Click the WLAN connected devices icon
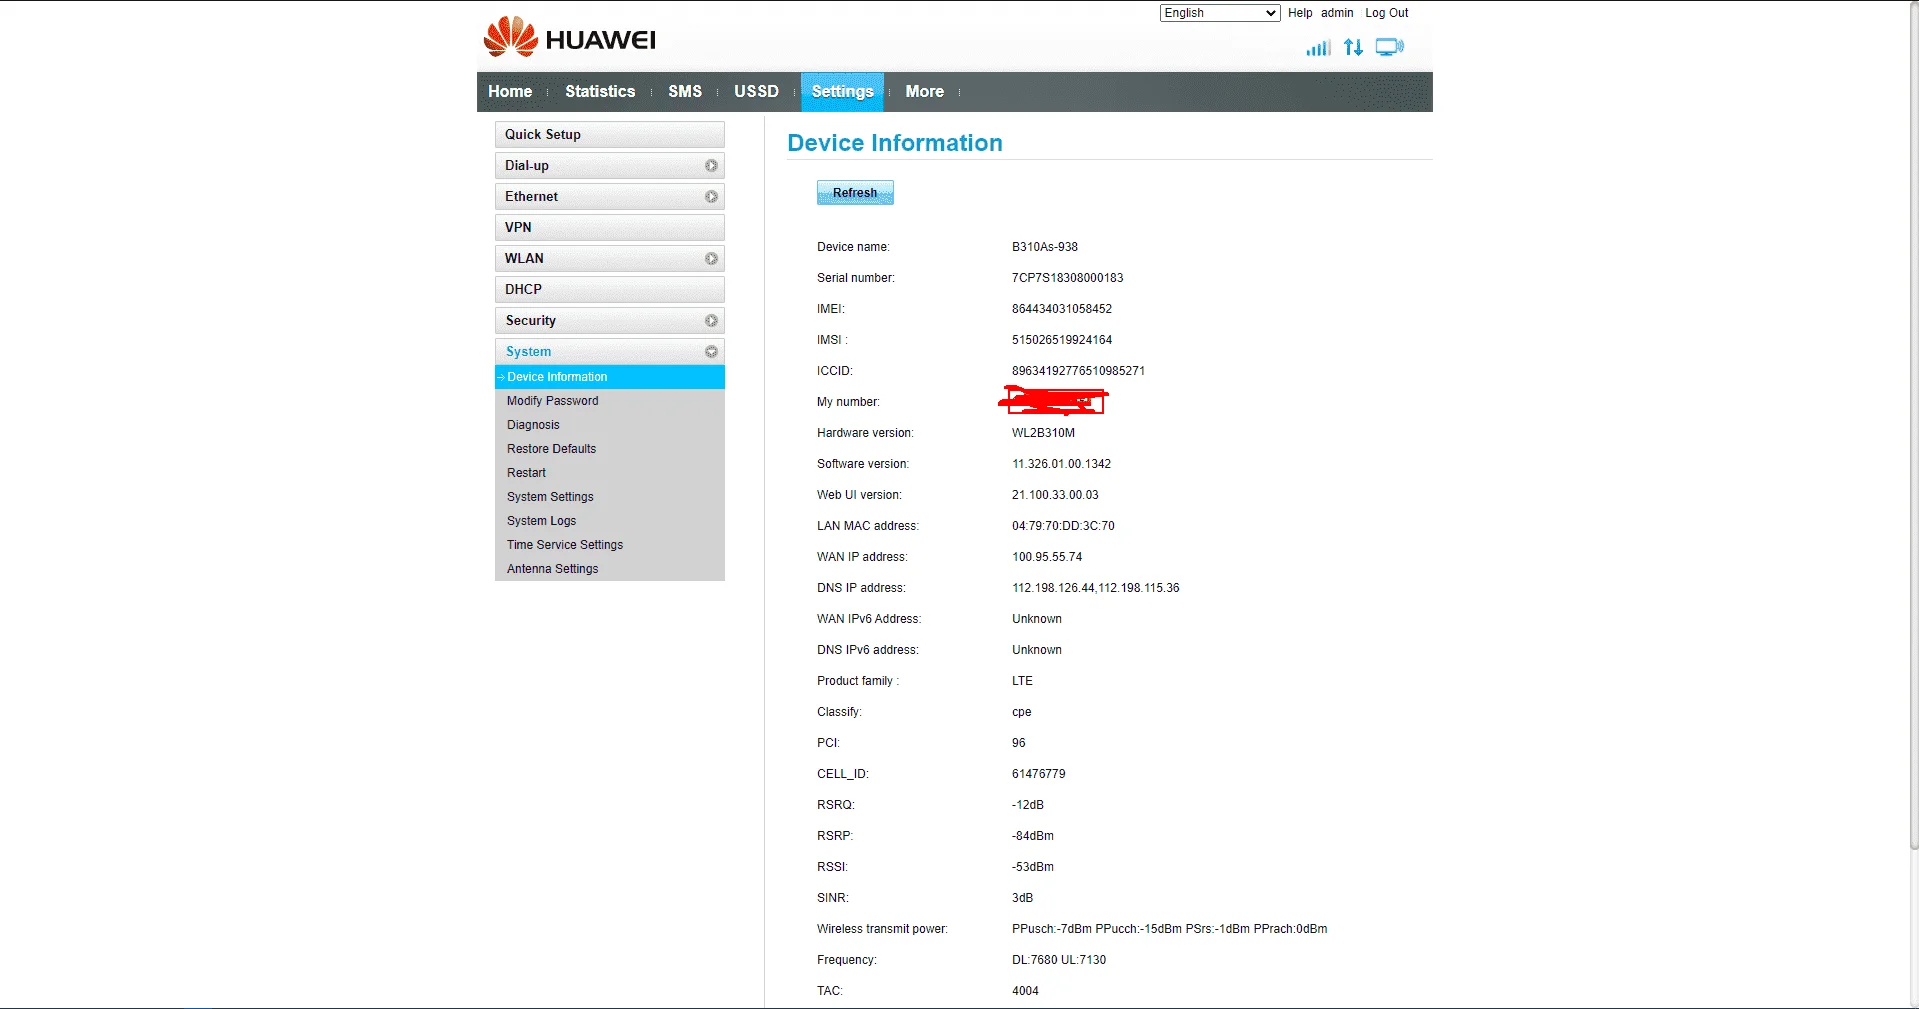1919x1009 pixels. point(1389,47)
